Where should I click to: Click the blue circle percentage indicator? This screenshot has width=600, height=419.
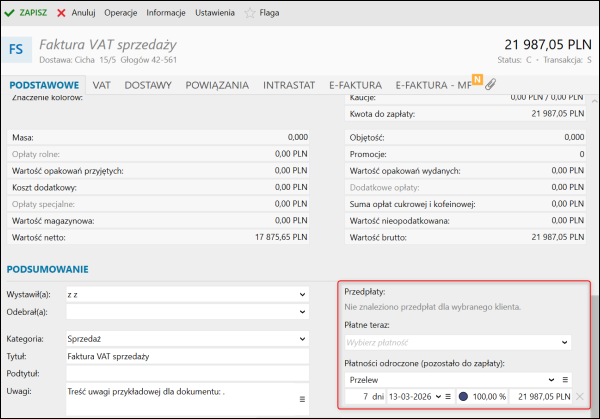[465, 398]
